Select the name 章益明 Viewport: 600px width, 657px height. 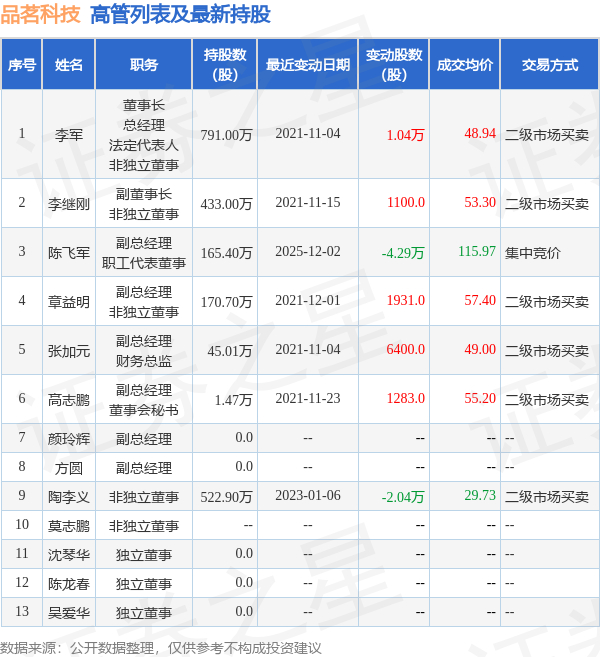pyautogui.click(x=69, y=302)
